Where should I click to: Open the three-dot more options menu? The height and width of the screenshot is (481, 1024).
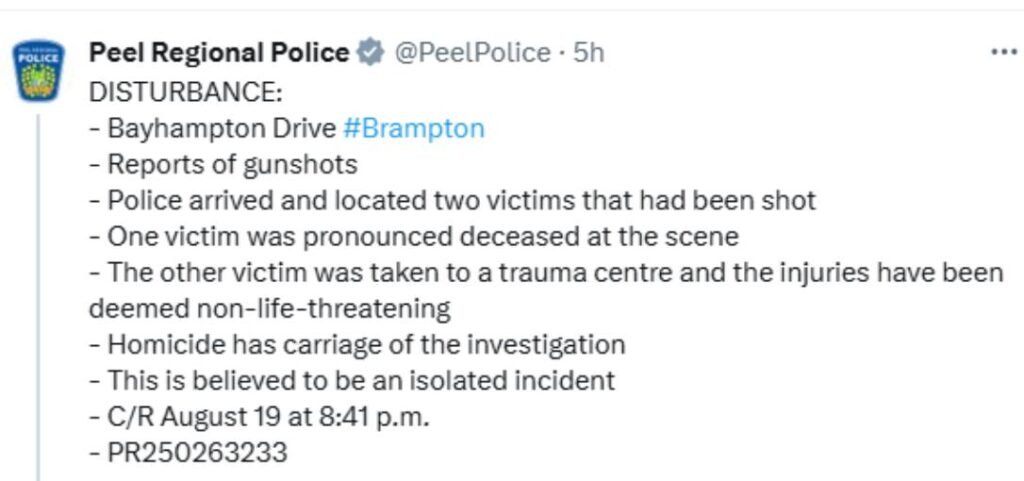click(x=1004, y=52)
